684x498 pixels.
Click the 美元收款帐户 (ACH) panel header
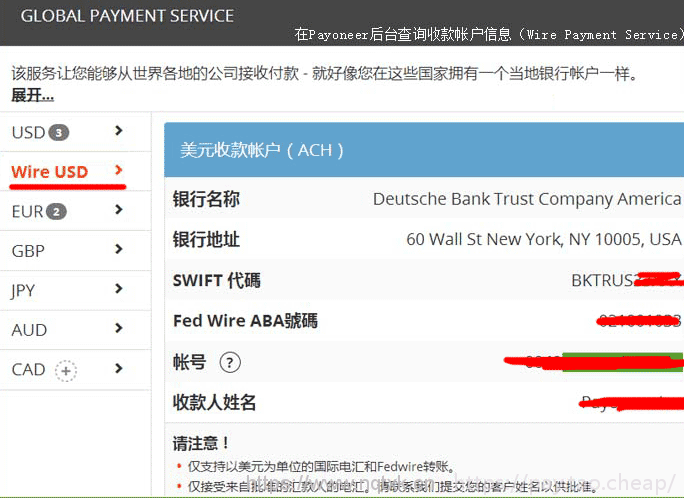pyautogui.click(x=262, y=150)
